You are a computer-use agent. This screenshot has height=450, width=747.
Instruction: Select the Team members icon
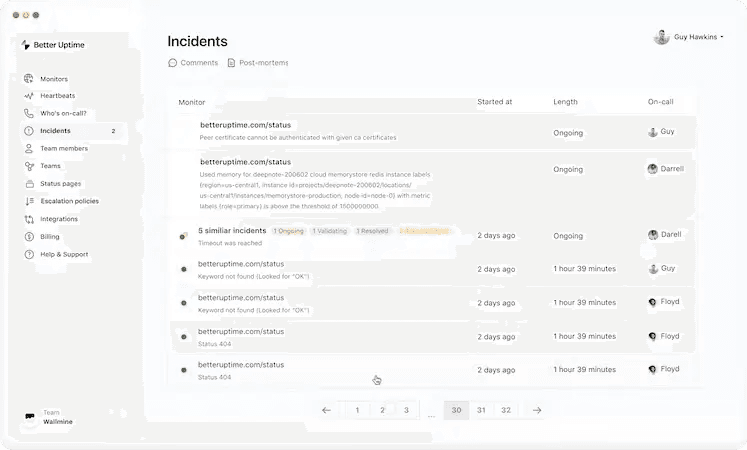(29, 148)
